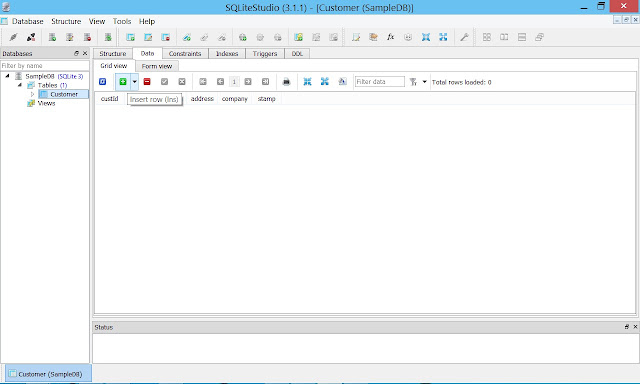Click the company column header
640x384 pixels.
coord(235,99)
